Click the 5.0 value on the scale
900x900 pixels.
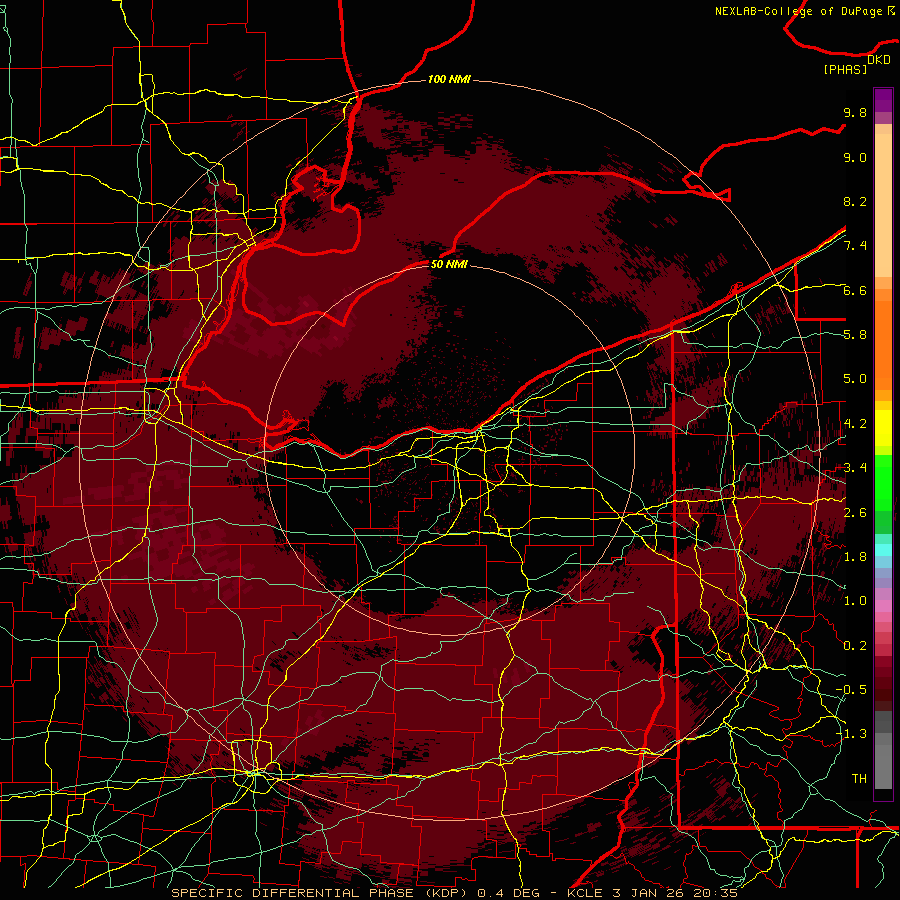tap(855, 379)
